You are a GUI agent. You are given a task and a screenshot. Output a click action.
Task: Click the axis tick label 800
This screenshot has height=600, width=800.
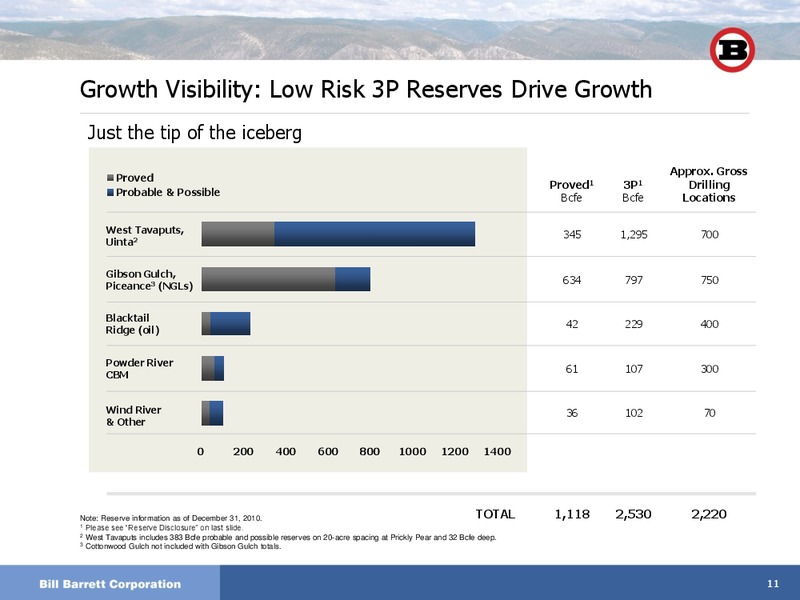369,452
